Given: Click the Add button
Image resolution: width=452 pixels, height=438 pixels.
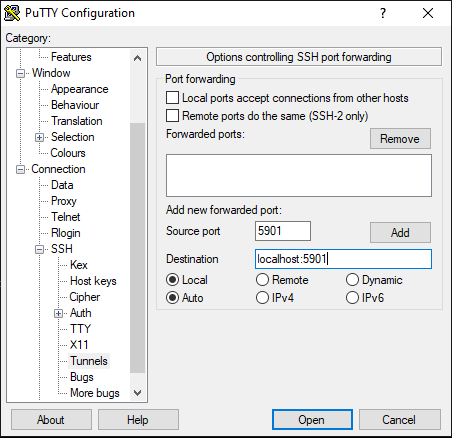Looking at the screenshot, I should [x=400, y=233].
